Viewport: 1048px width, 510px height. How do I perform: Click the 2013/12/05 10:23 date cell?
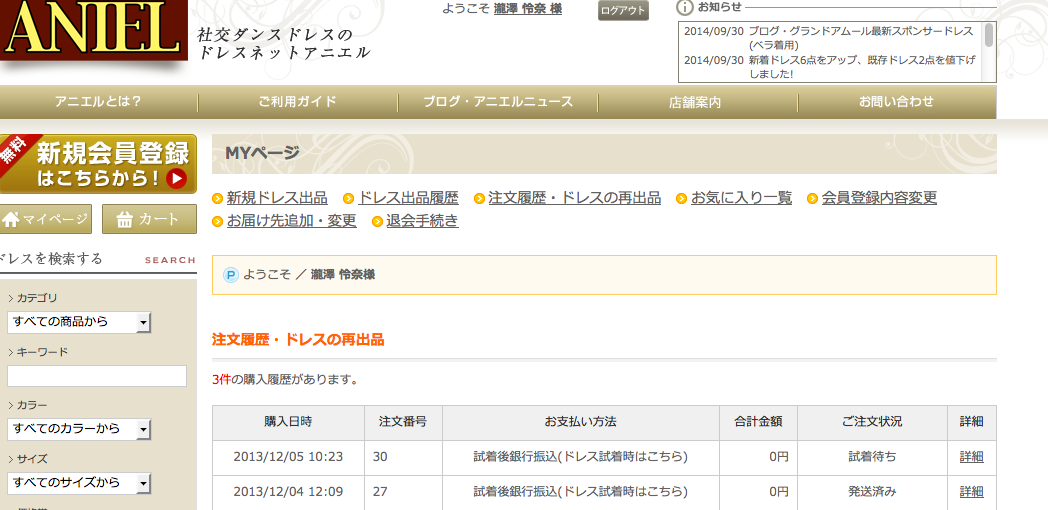click(x=288, y=458)
